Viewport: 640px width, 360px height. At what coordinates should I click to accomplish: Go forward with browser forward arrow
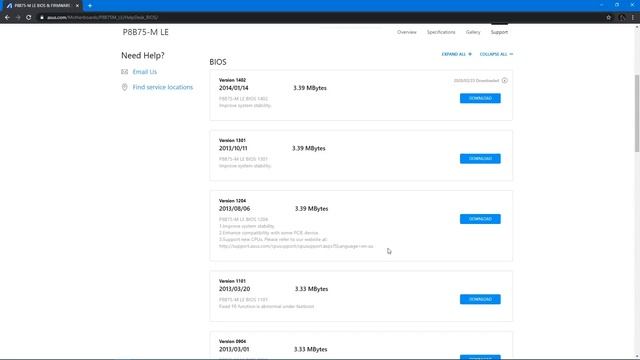click(18, 18)
